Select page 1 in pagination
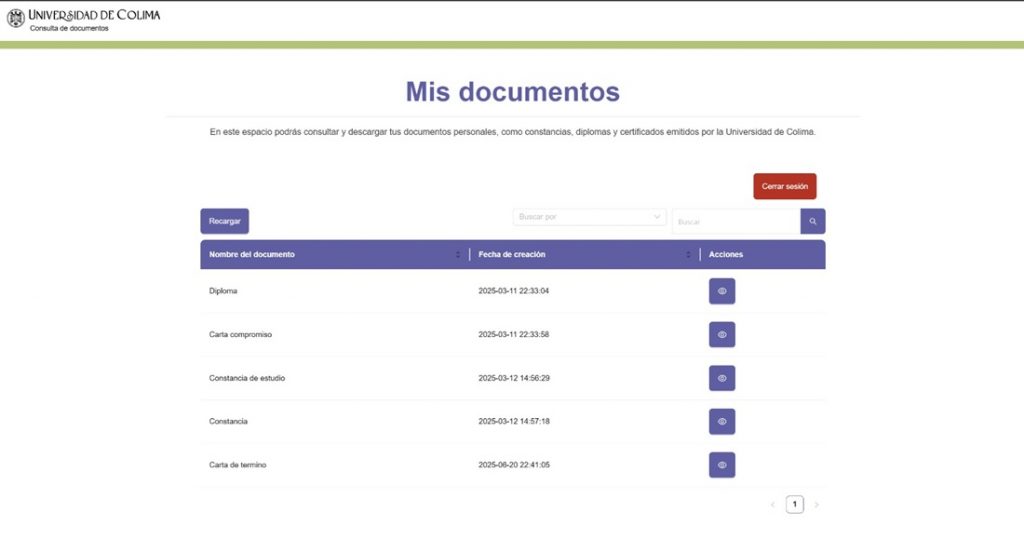This screenshot has width=1024, height=539. [x=794, y=505]
